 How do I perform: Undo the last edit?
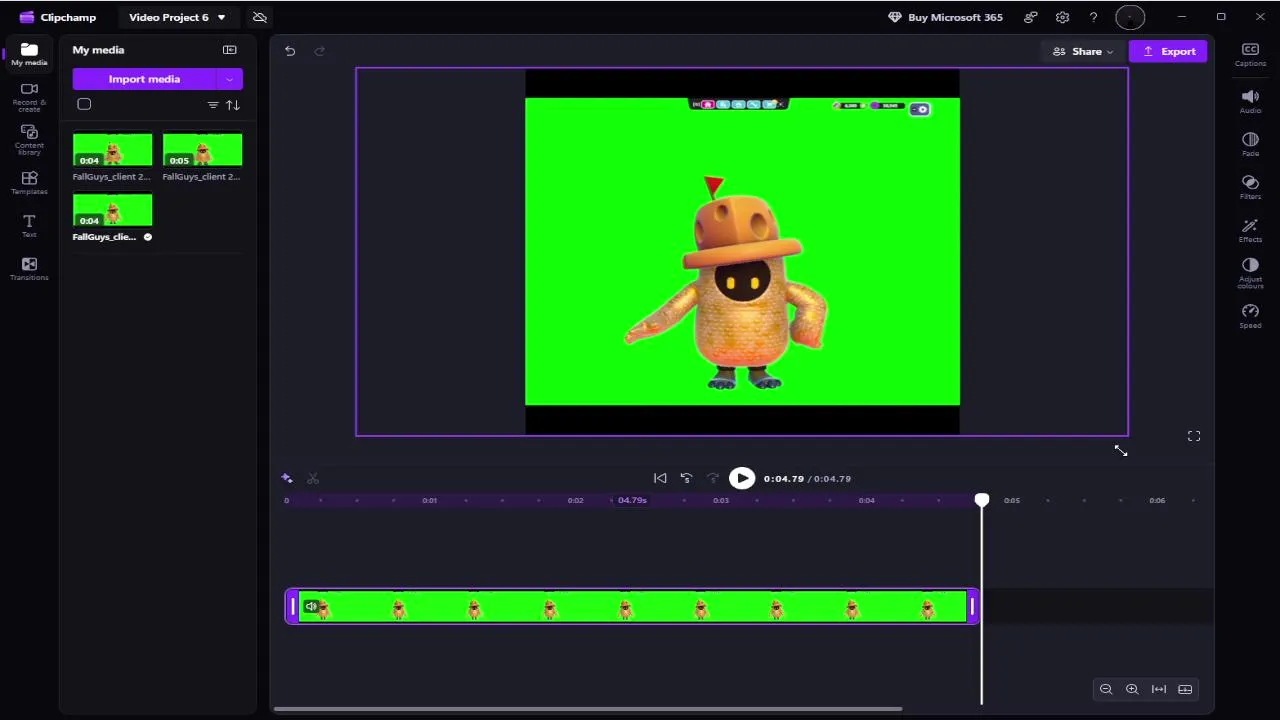tap(290, 51)
